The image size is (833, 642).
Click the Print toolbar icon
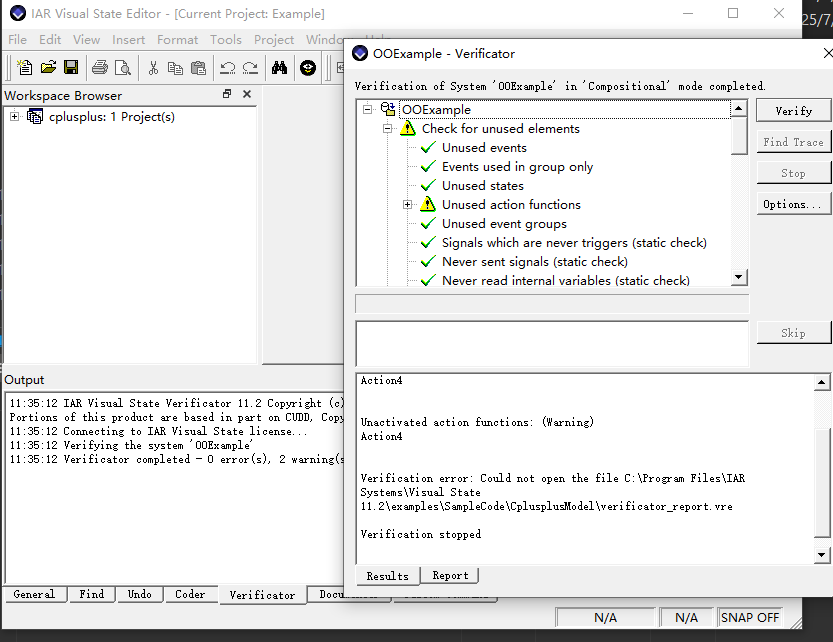pos(99,67)
